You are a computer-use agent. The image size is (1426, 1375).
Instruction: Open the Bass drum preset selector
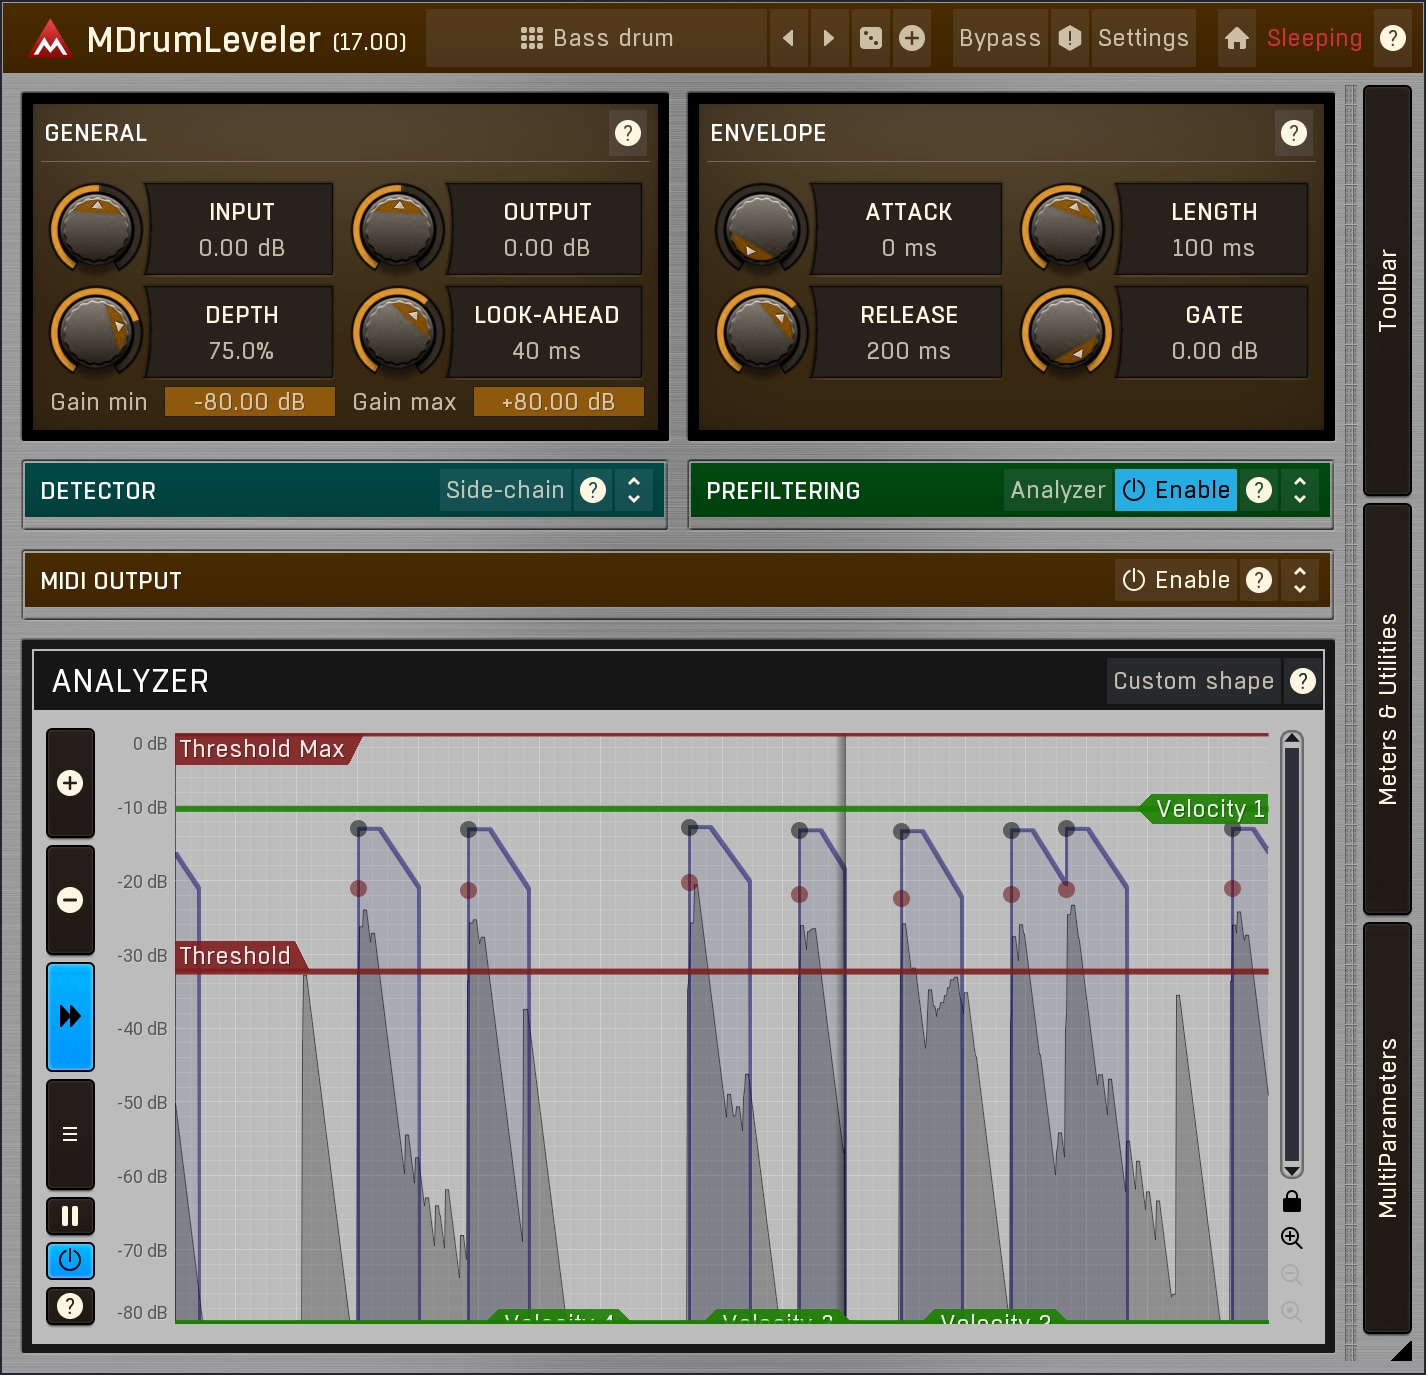click(x=597, y=39)
